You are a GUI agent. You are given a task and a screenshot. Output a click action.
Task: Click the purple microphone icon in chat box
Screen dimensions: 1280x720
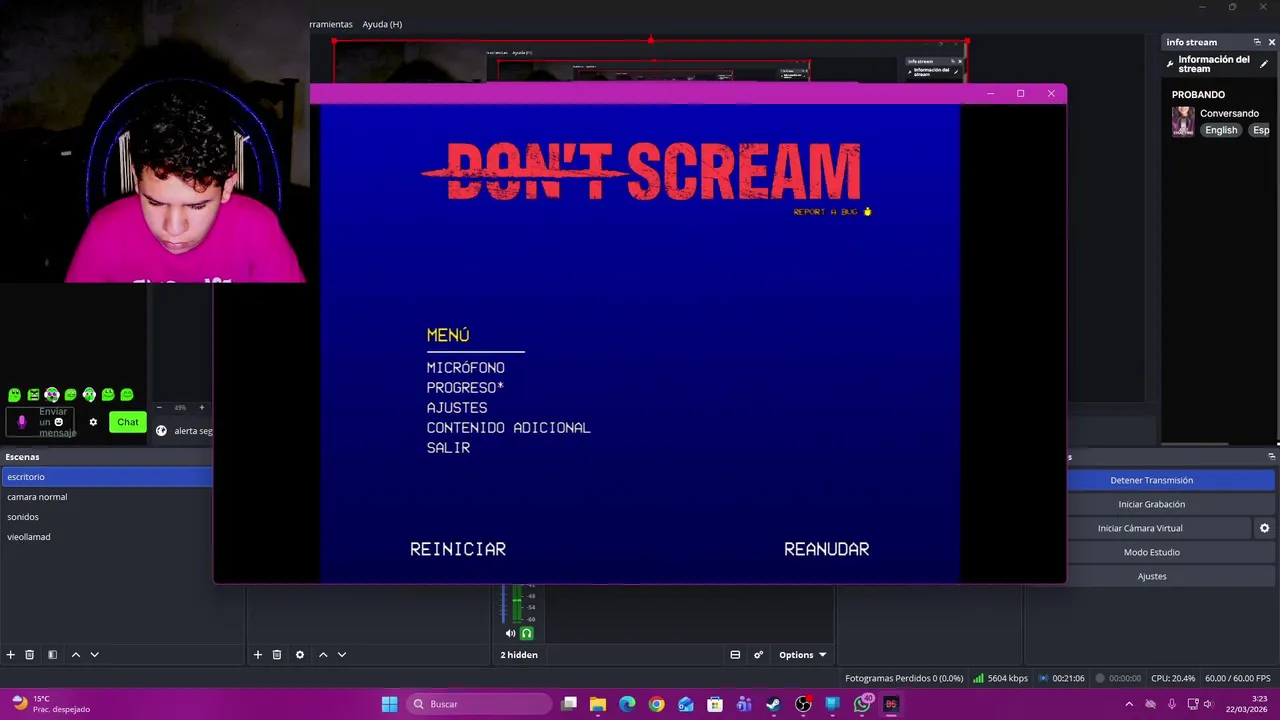point(22,422)
